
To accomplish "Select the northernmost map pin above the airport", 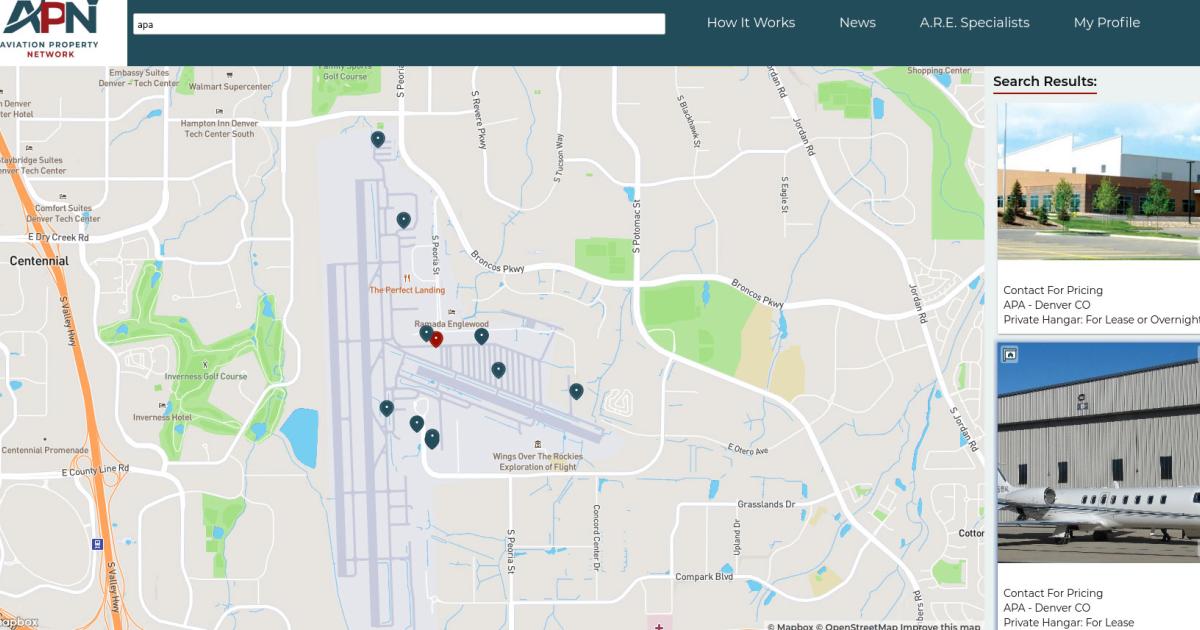I will pyautogui.click(x=378, y=139).
